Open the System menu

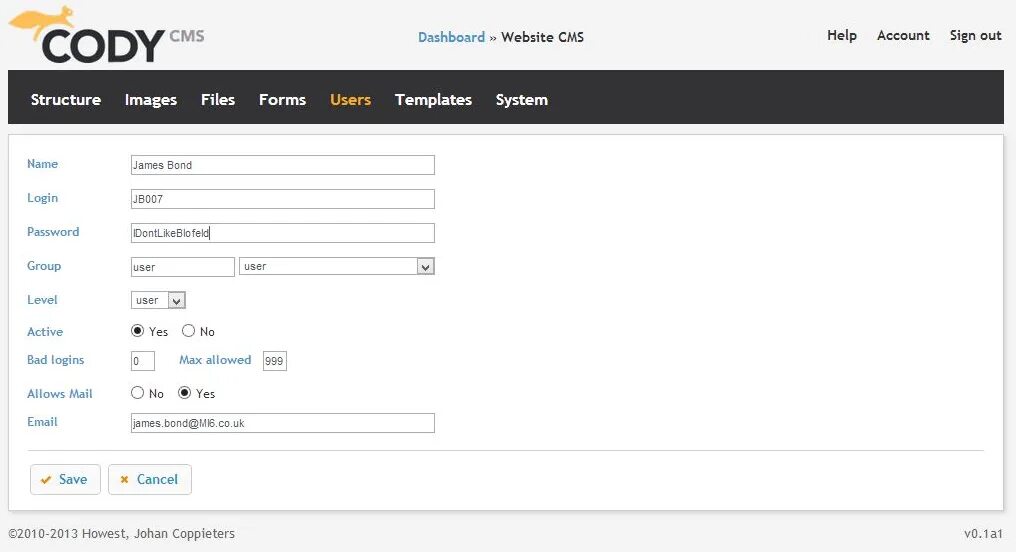522,99
